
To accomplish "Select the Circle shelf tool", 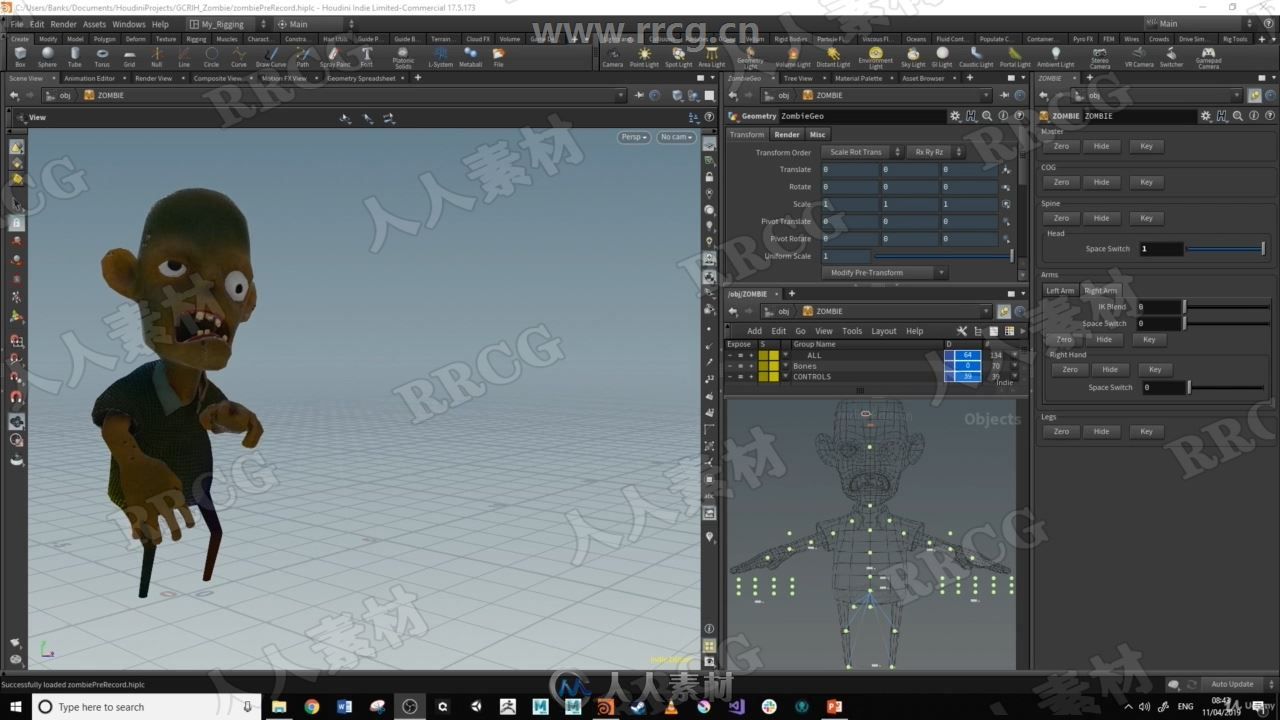I will tap(211, 56).
